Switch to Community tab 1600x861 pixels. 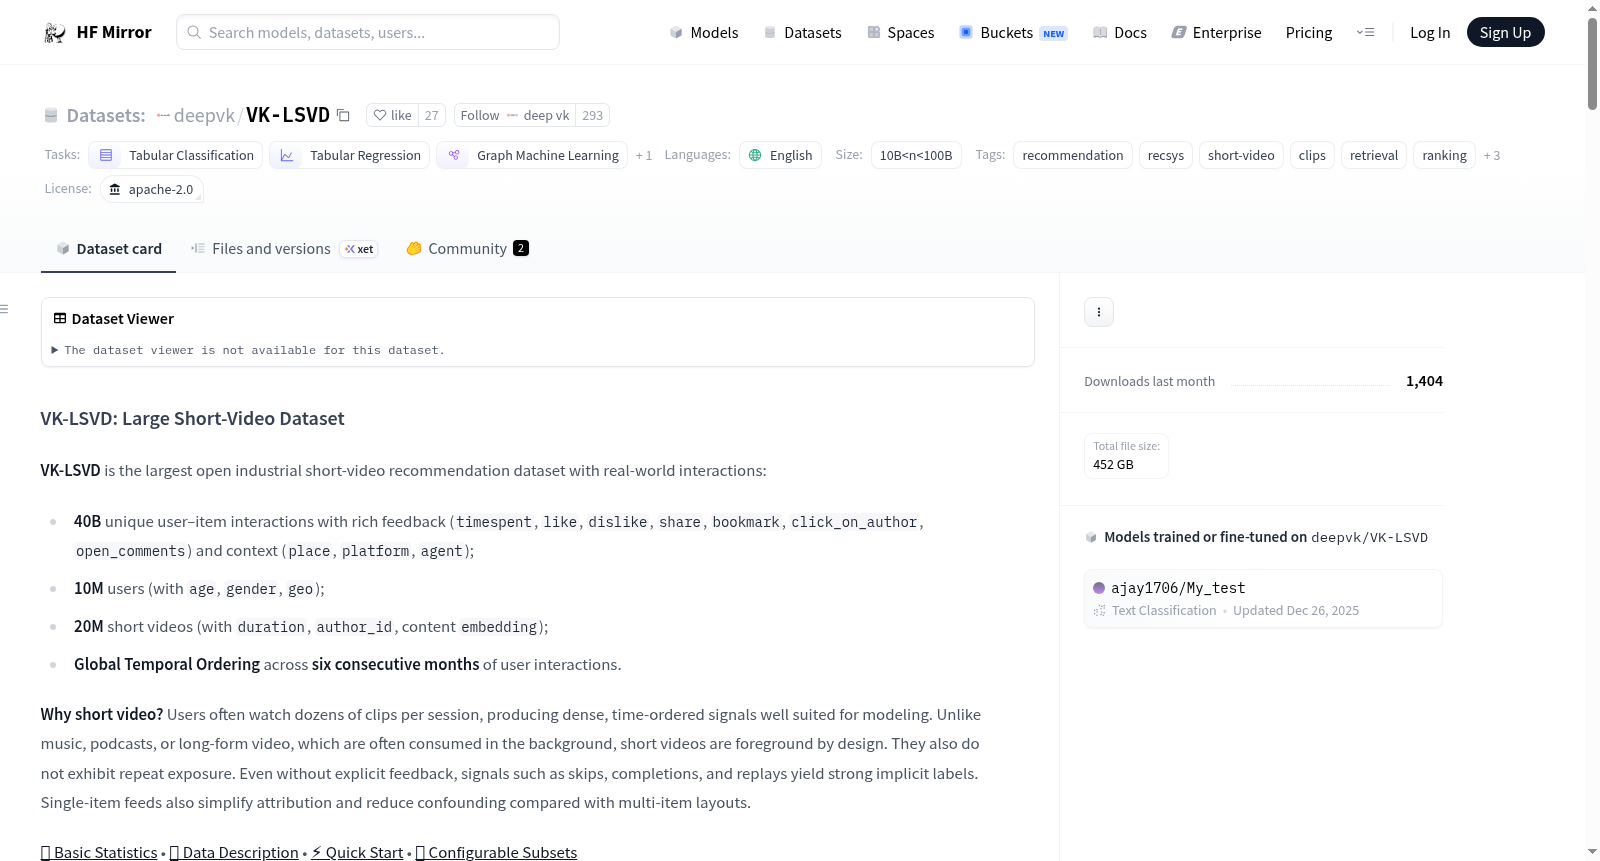click(x=467, y=249)
